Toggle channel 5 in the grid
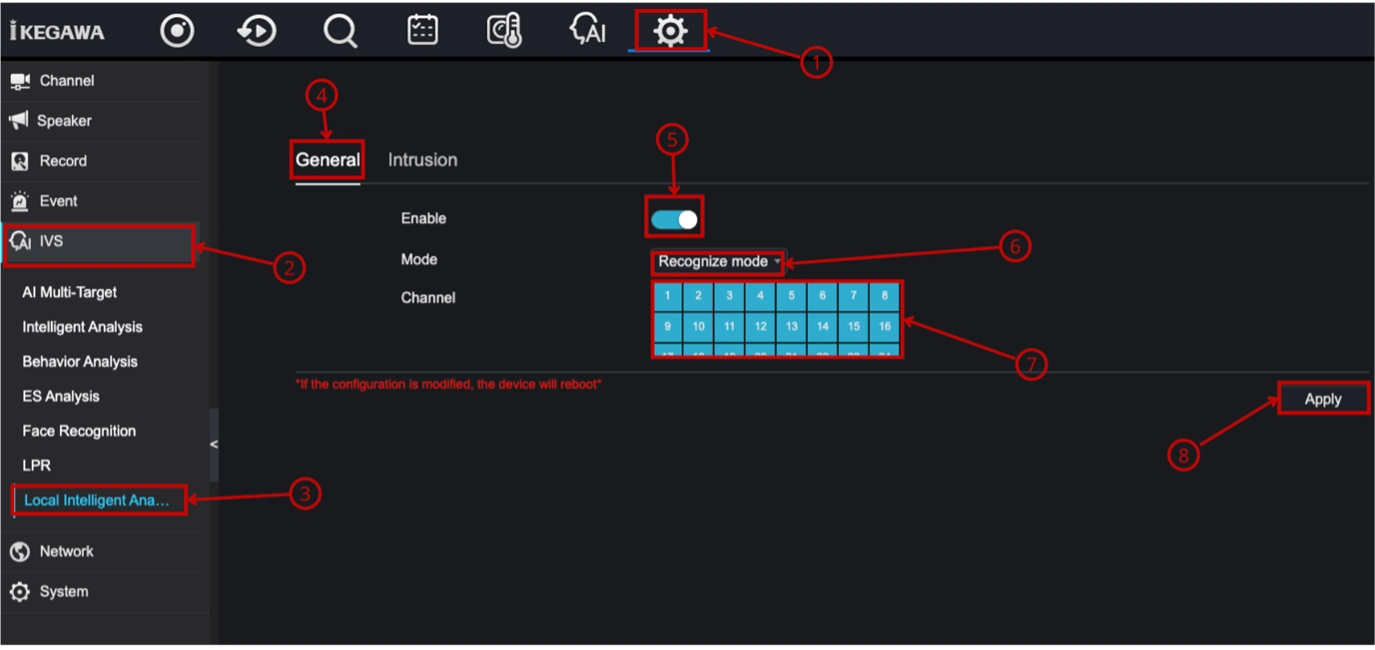1375x650 pixels. [792, 296]
